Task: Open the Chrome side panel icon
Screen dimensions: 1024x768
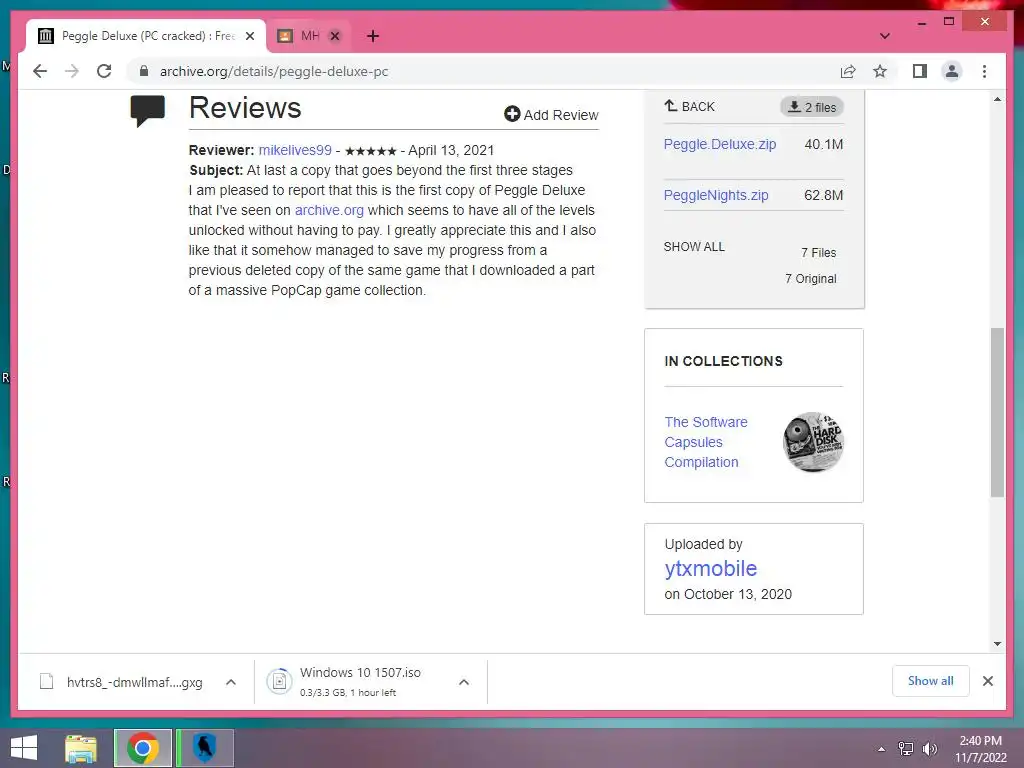Action: [920, 71]
